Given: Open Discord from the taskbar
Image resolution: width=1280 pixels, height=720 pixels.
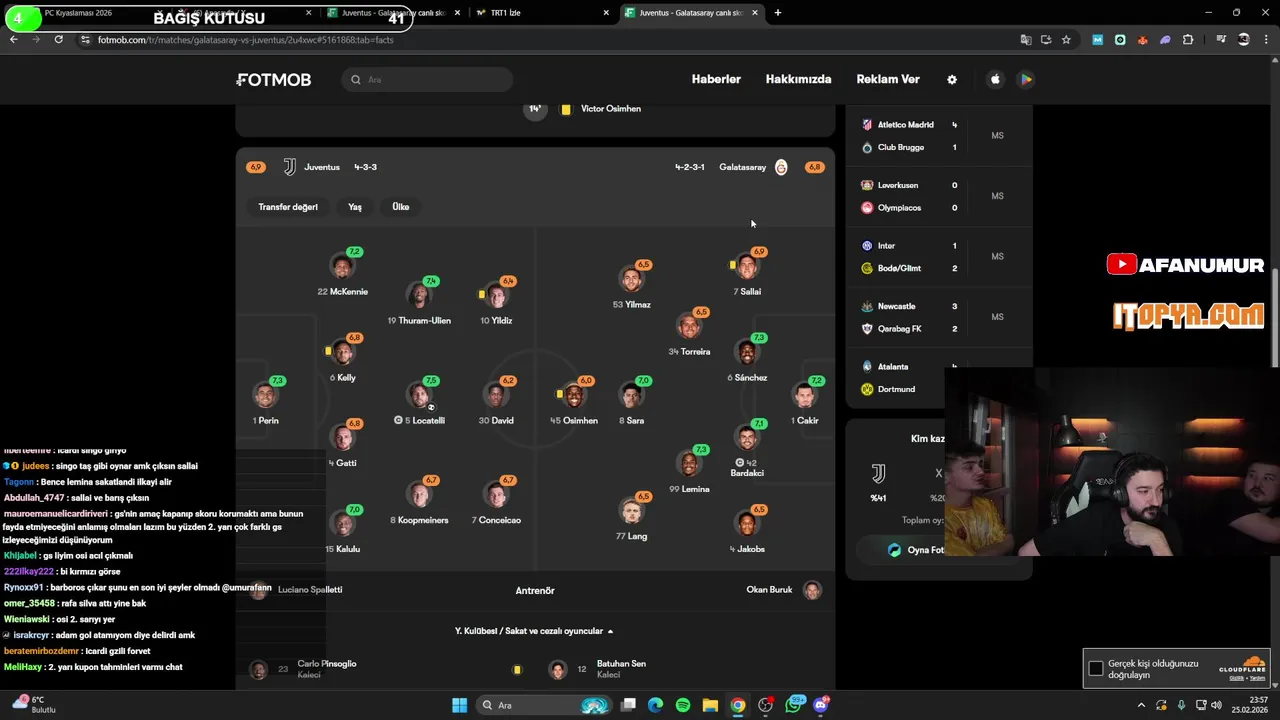Looking at the screenshot, I should 821,705.
